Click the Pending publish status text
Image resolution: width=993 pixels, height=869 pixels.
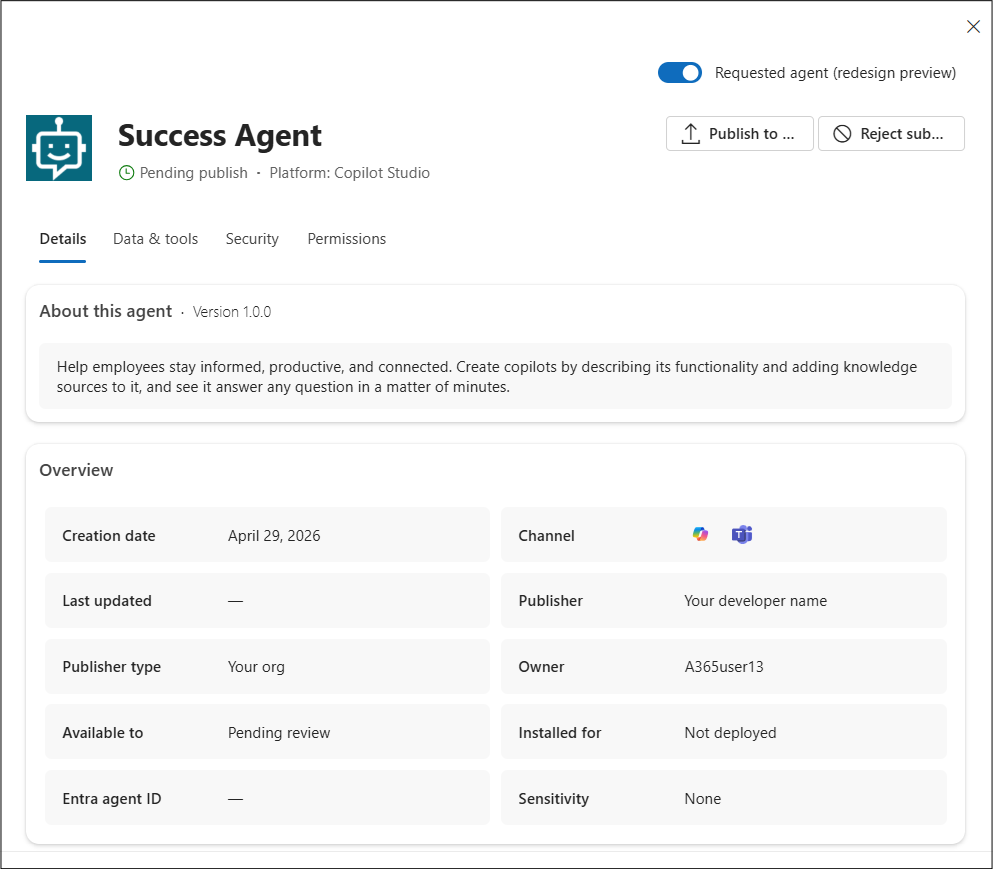[x=194, y=173]
